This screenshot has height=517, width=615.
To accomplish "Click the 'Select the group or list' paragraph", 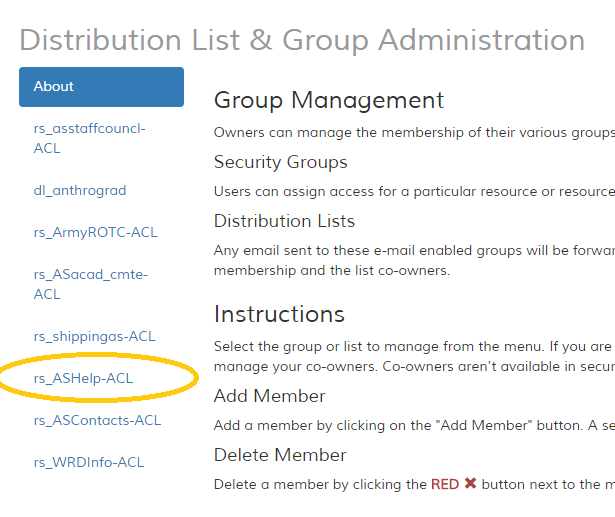I will click(414, 357).
